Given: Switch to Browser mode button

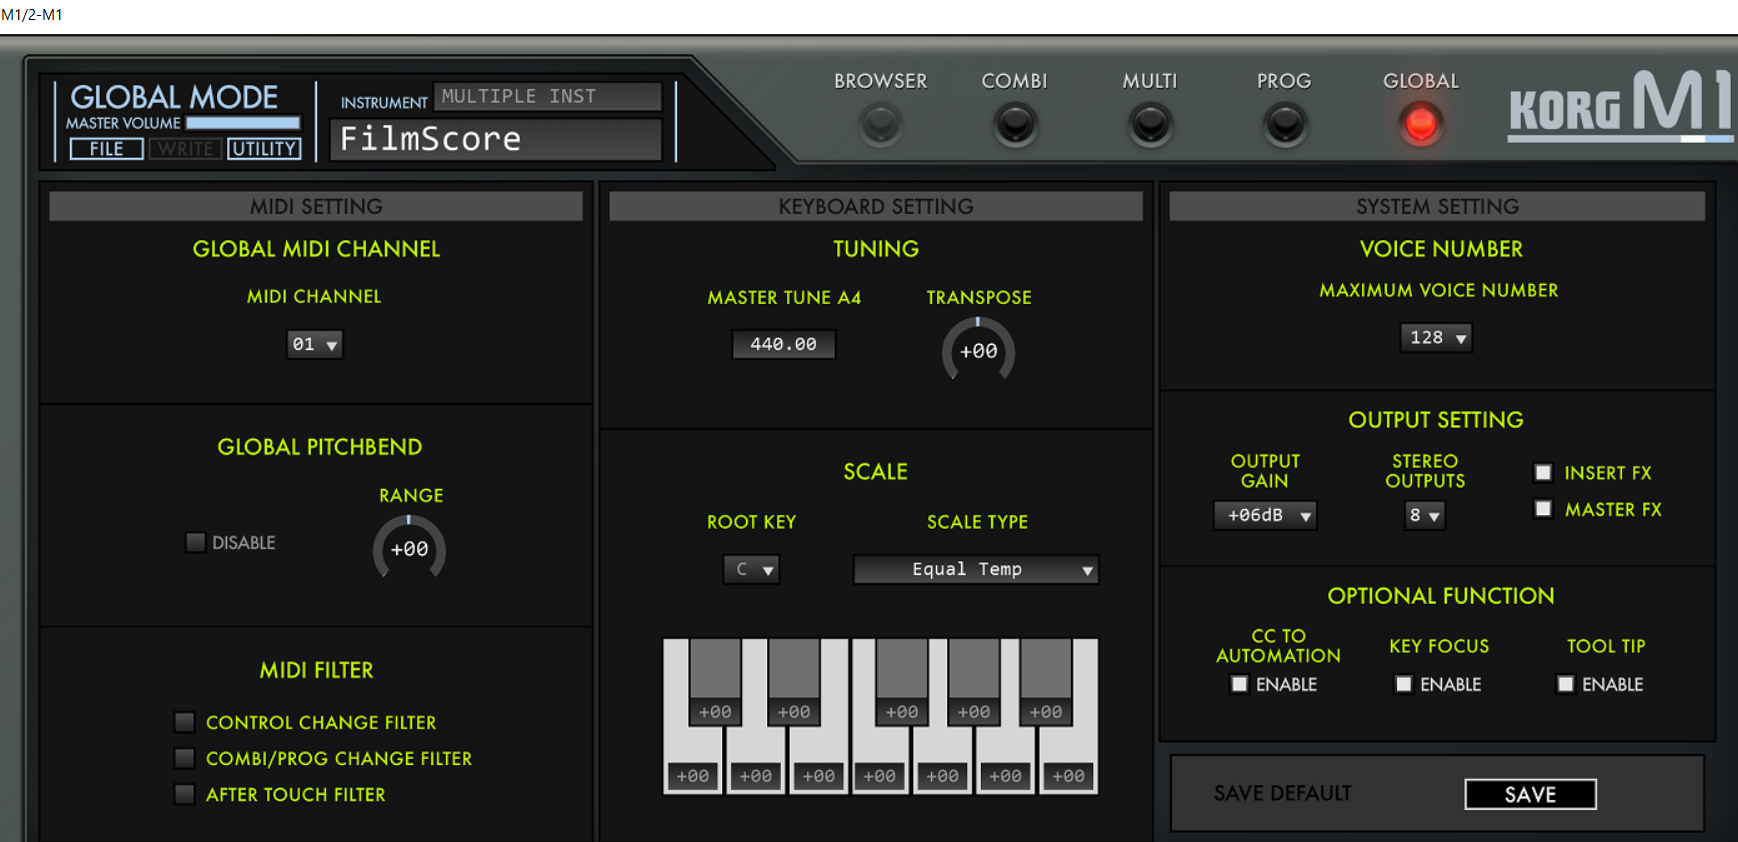Looking at the screenshot, I should coord(881,125).
